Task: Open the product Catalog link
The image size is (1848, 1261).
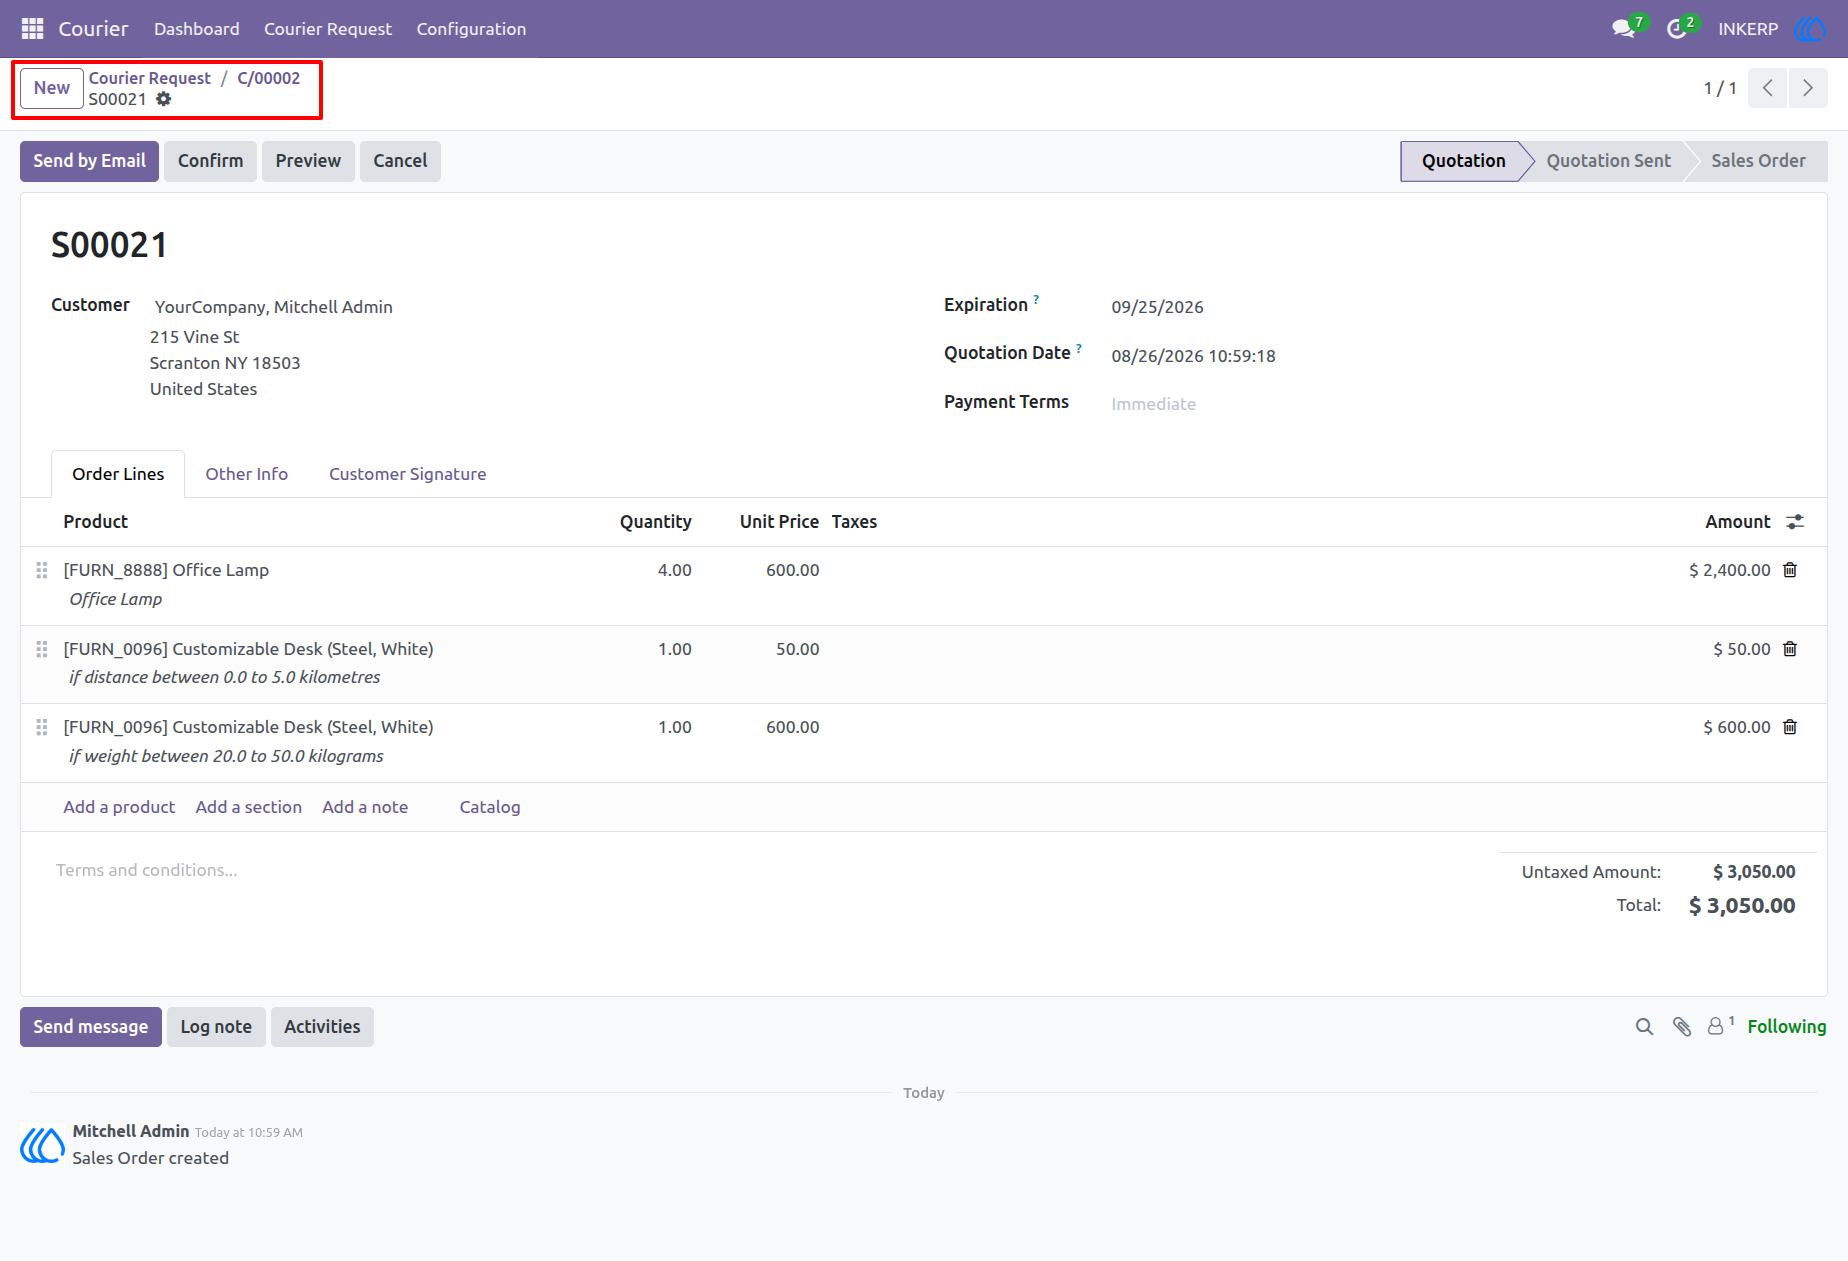Action: [490, 807]
